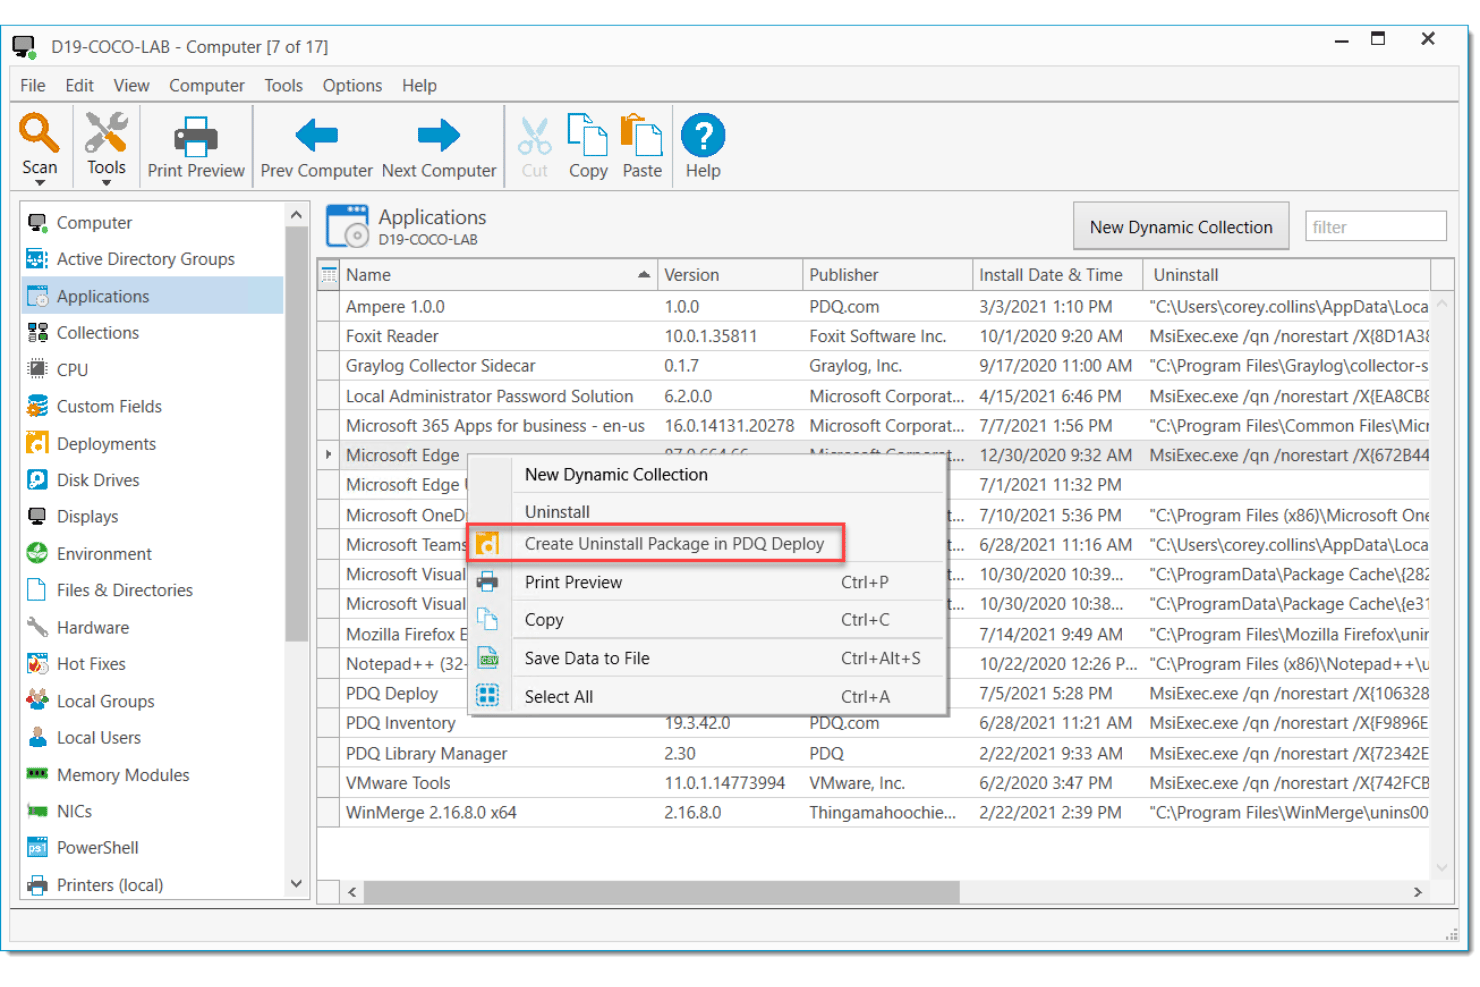Screen dimensions: 1480x987
Task: Open the View menu
Action: pyautogui.click(x=131, y=86)
